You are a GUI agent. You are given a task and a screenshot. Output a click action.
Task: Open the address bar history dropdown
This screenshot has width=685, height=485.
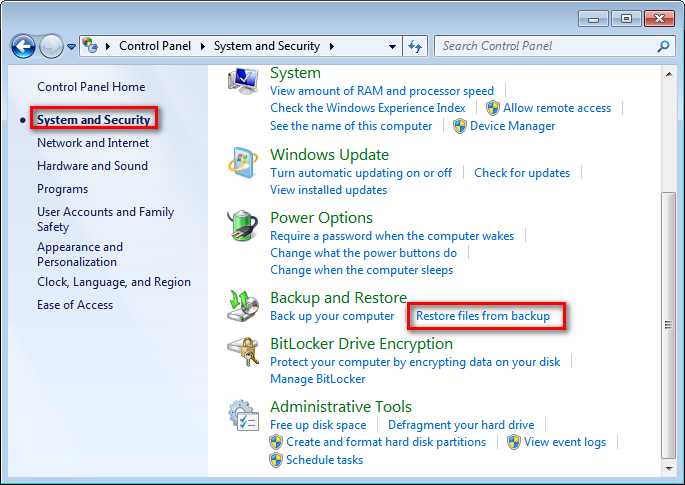[392, 46]
